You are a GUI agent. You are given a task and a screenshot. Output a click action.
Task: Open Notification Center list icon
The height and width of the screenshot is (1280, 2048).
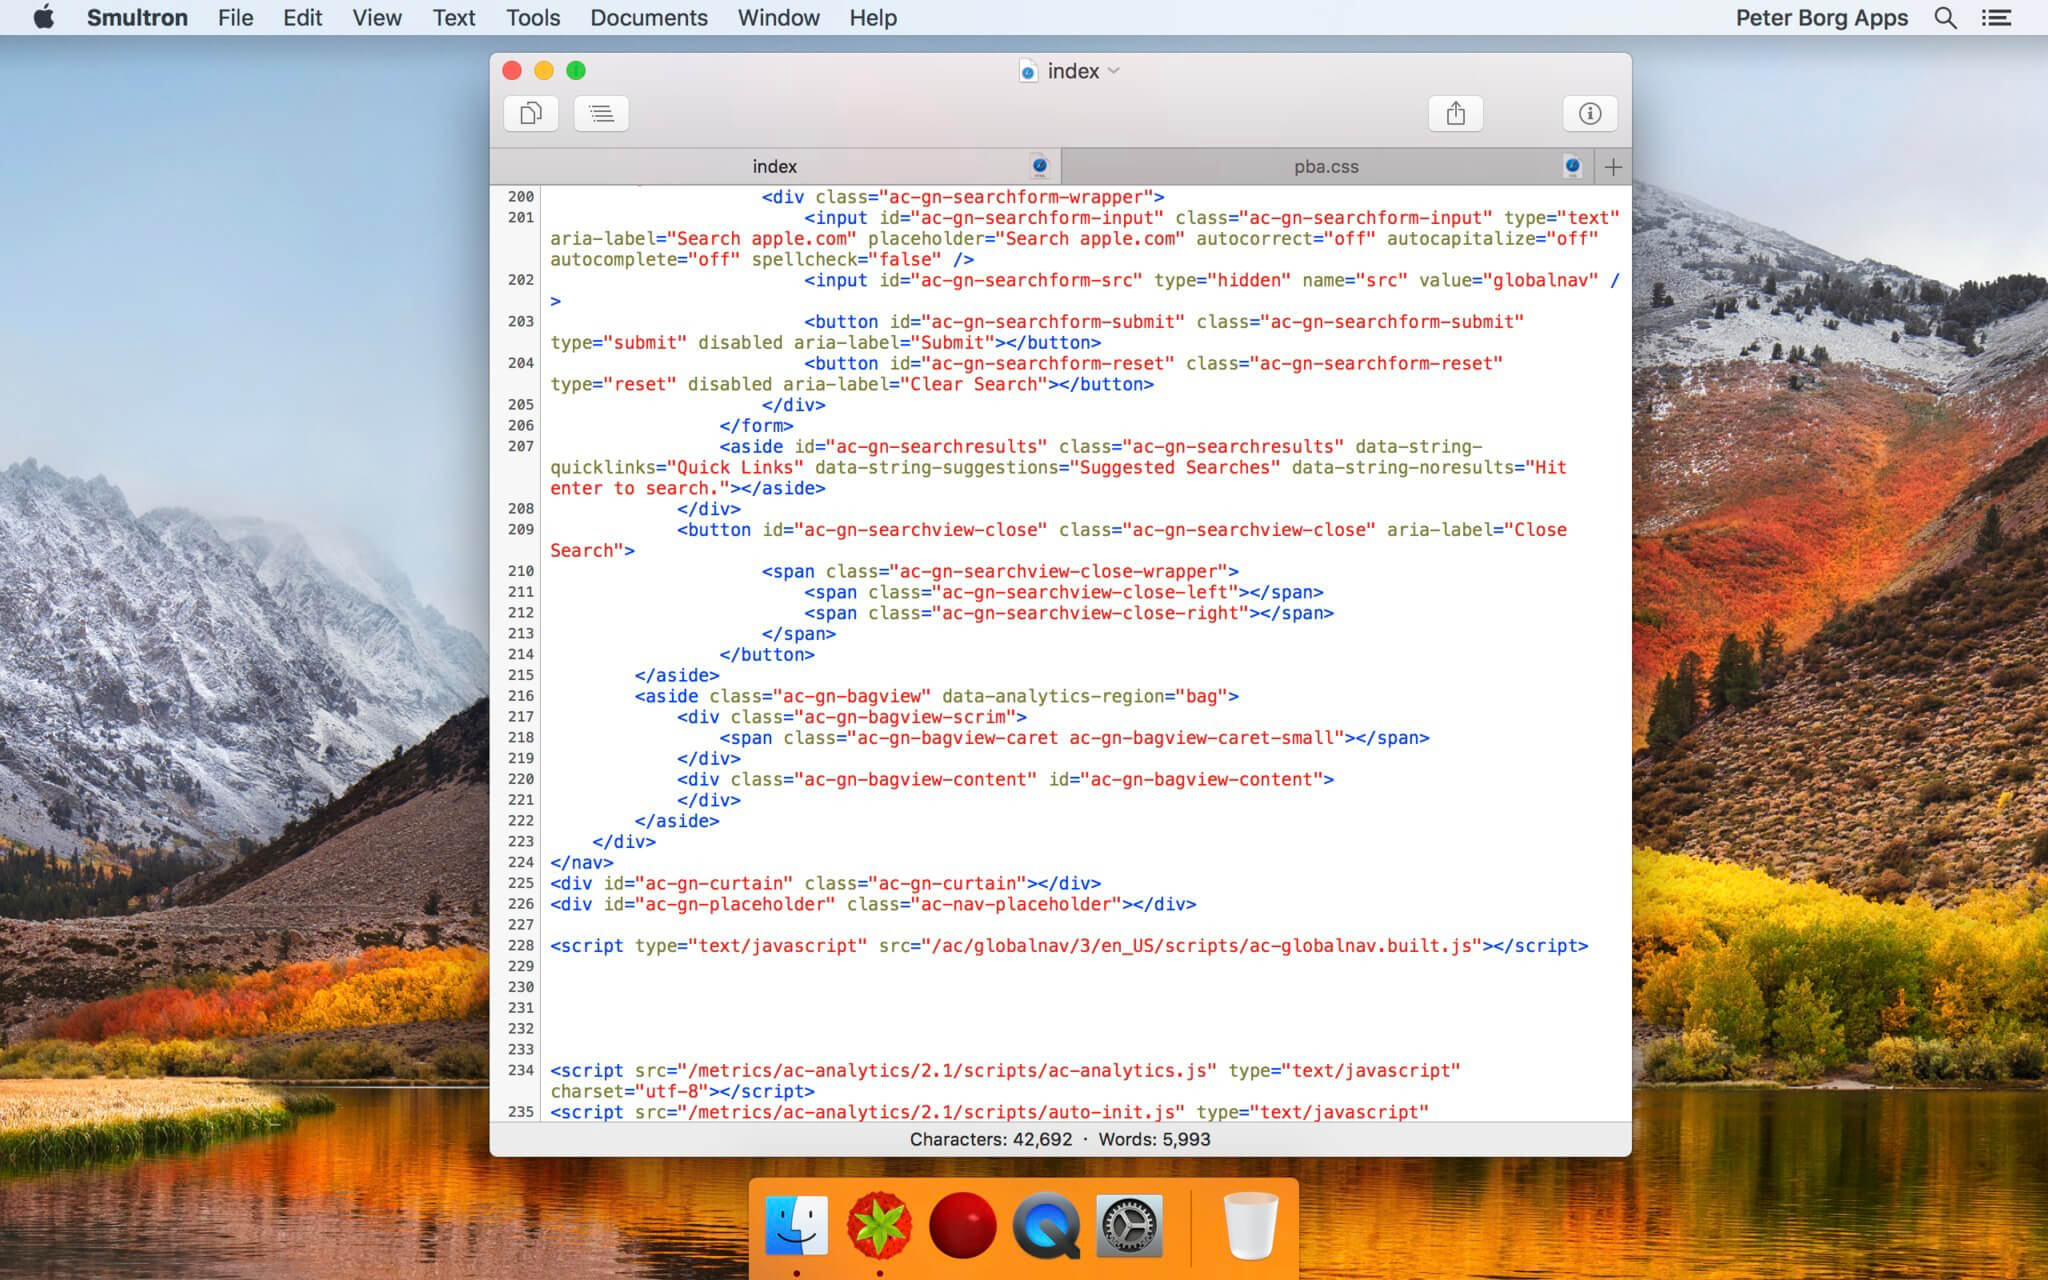pos(1997,18)
